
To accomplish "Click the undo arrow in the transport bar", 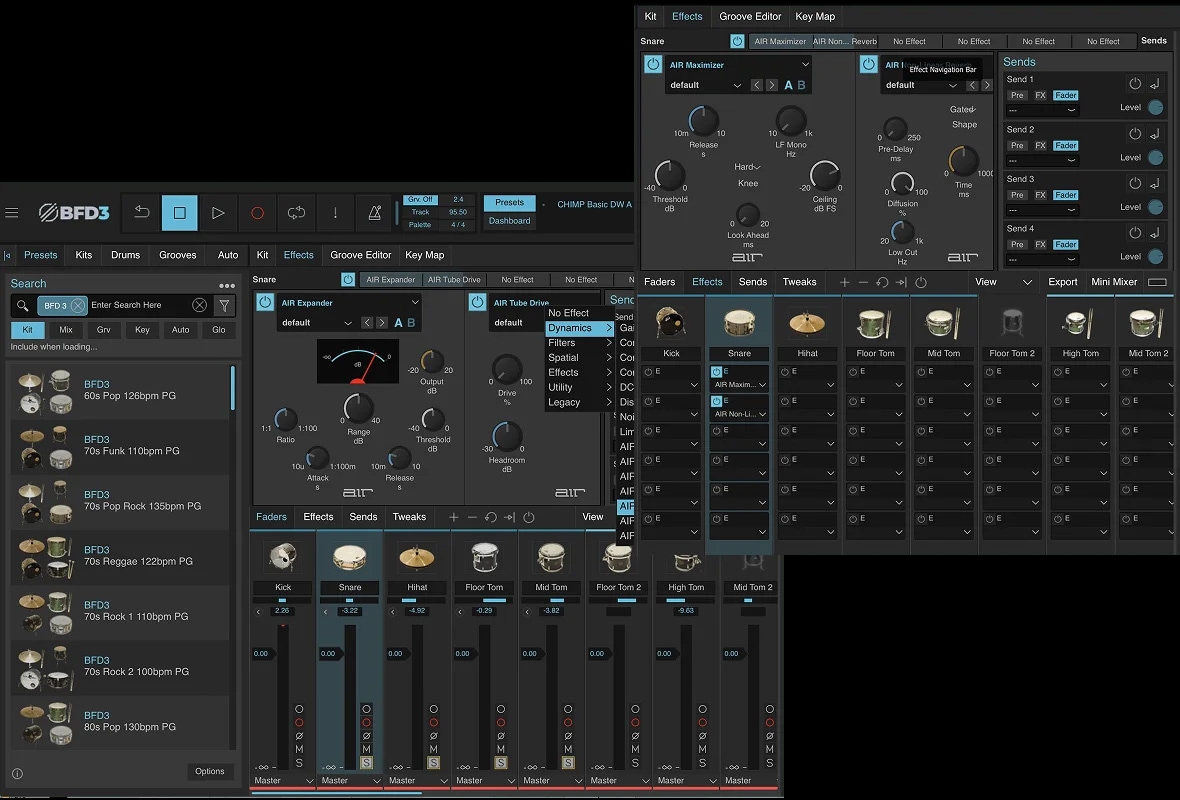I will pyautogui.click(x=141, y=213).
